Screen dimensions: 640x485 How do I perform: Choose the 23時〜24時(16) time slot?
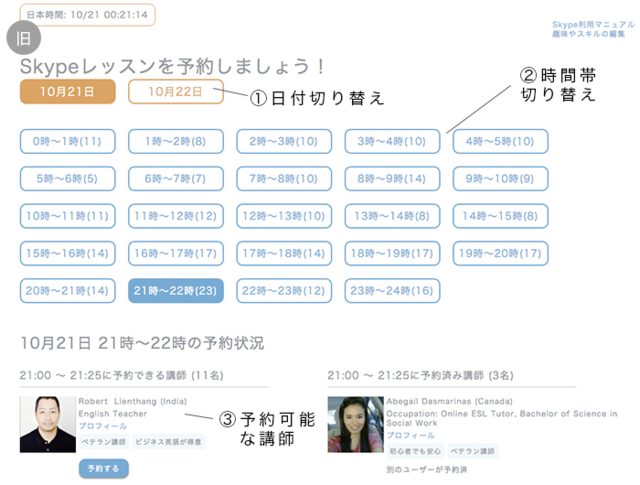coord(392,291)
